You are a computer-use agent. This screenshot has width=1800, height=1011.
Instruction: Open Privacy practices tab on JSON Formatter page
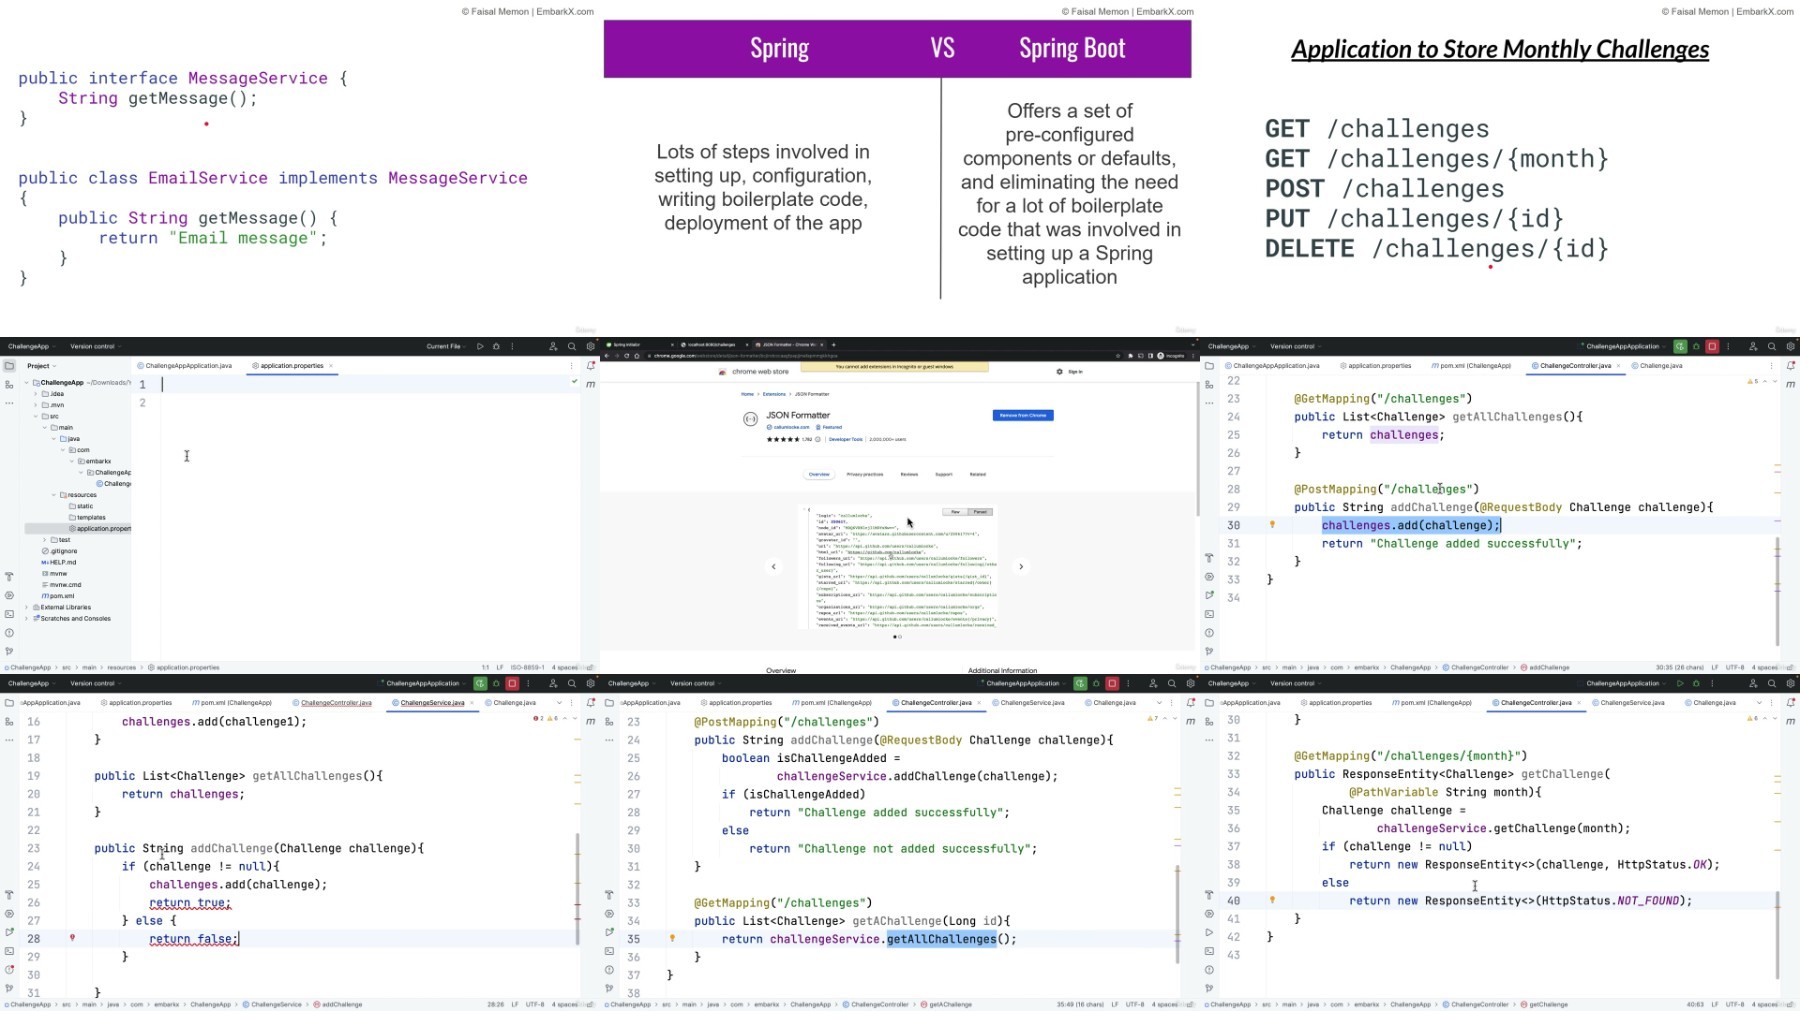(x=865, y=474)
